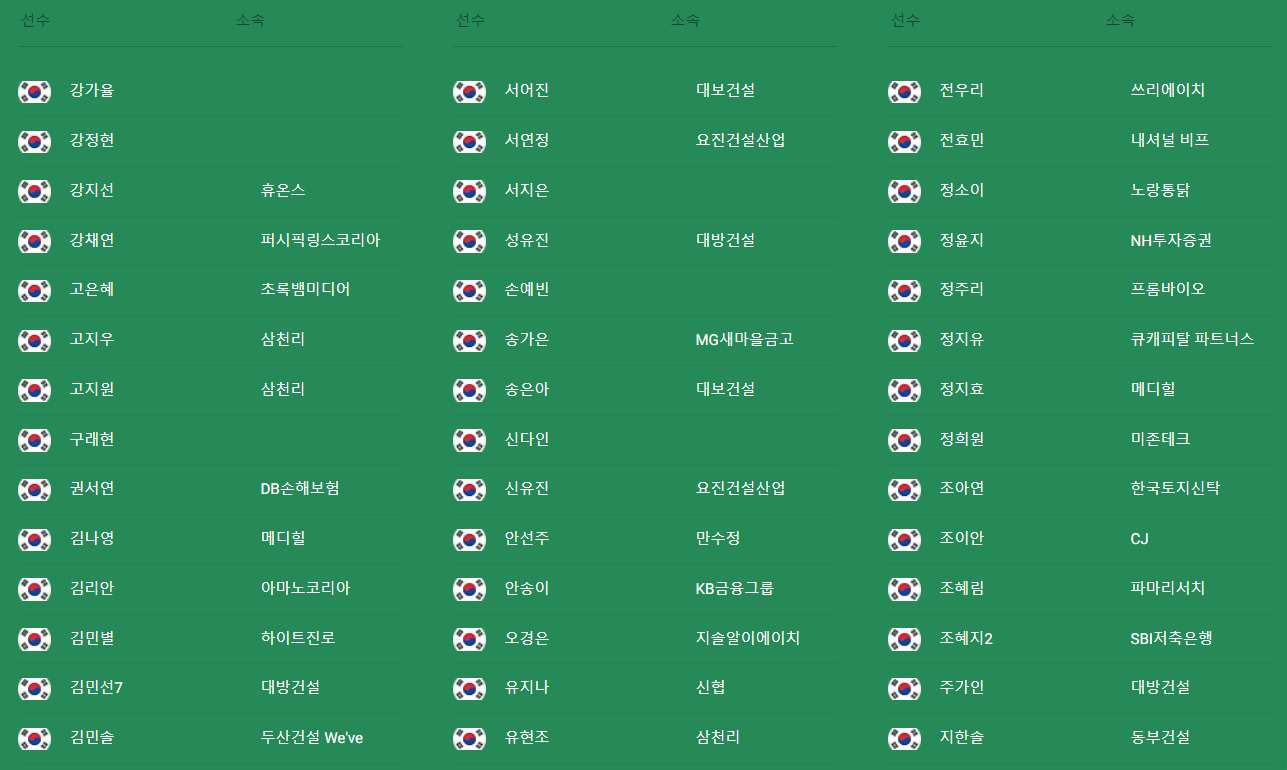
Task: Click sponsor 하이트진로
Action: pos(298,638)
